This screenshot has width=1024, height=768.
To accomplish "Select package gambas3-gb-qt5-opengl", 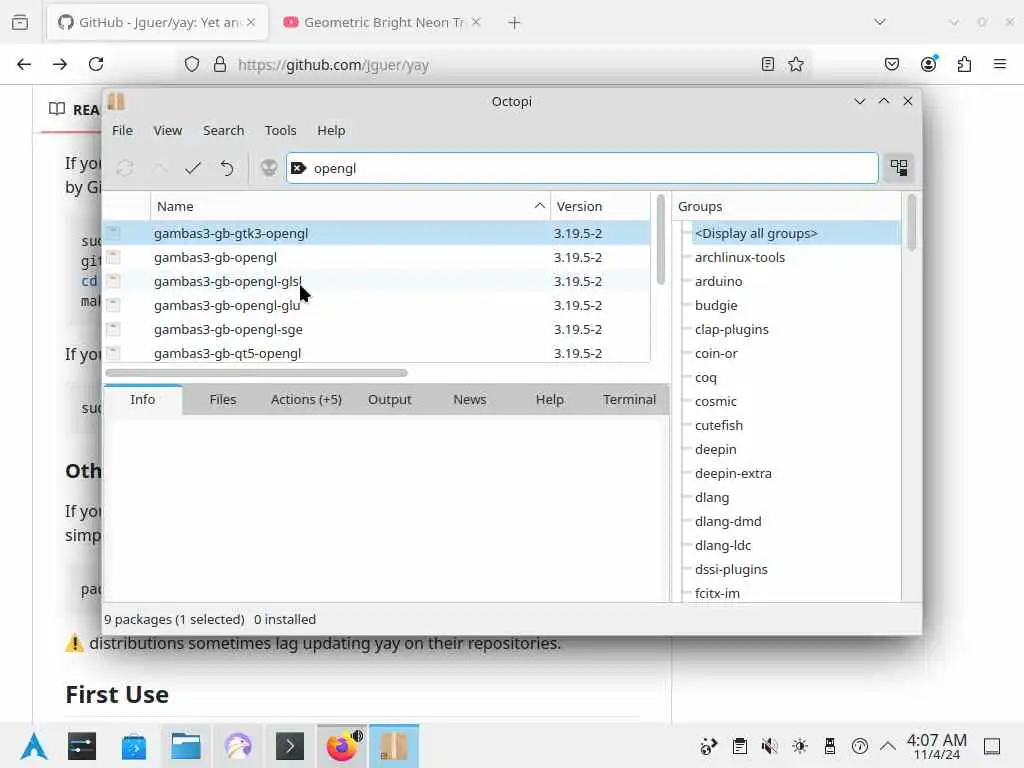I will (x=377, y=353).
